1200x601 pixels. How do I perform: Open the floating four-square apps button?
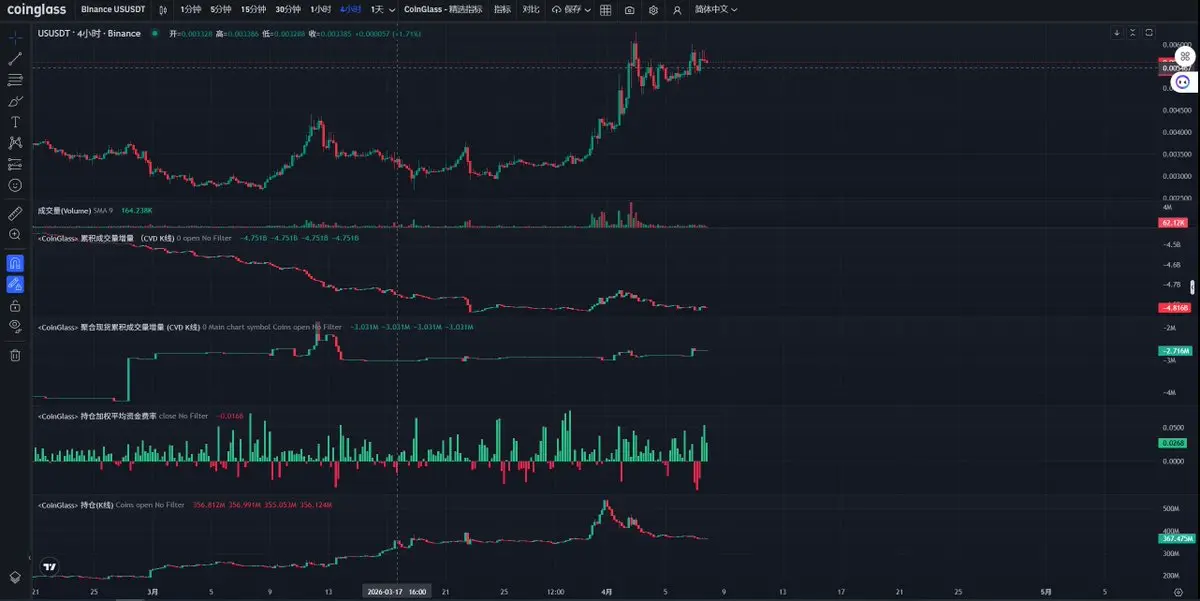pyautogui.click(x=1185, y=56)
